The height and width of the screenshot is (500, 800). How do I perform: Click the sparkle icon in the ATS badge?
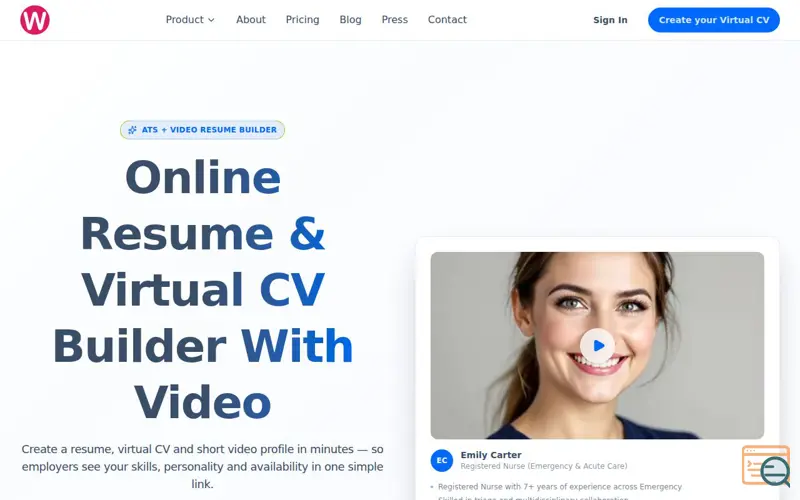pos(132,130)
